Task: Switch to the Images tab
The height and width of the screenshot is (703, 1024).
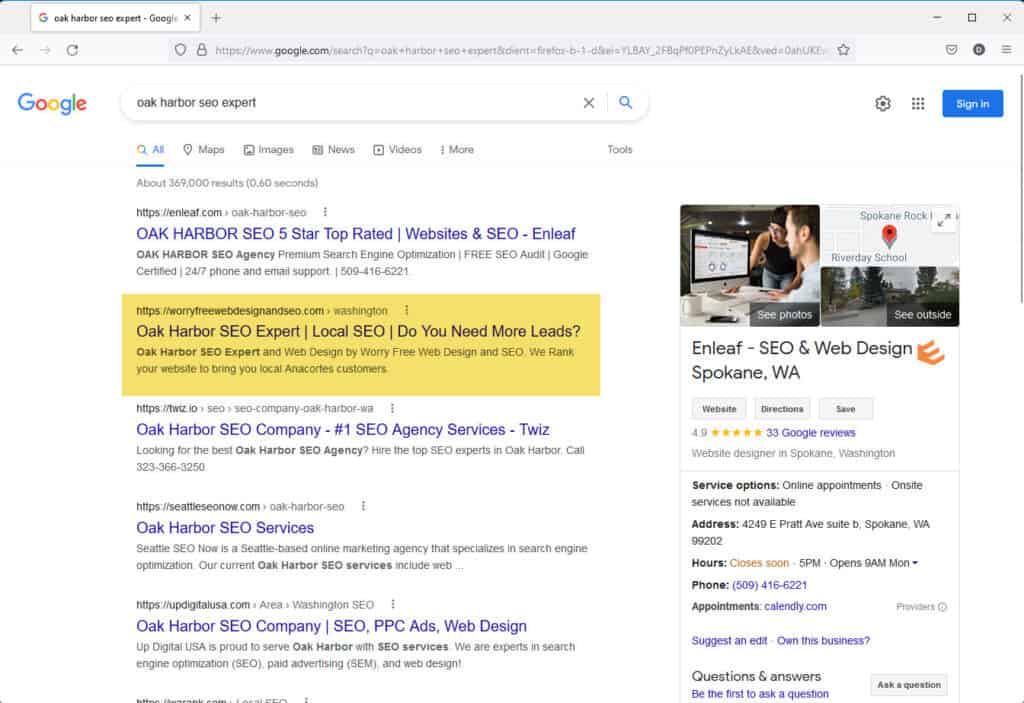Action: click(x=268, y=150)
